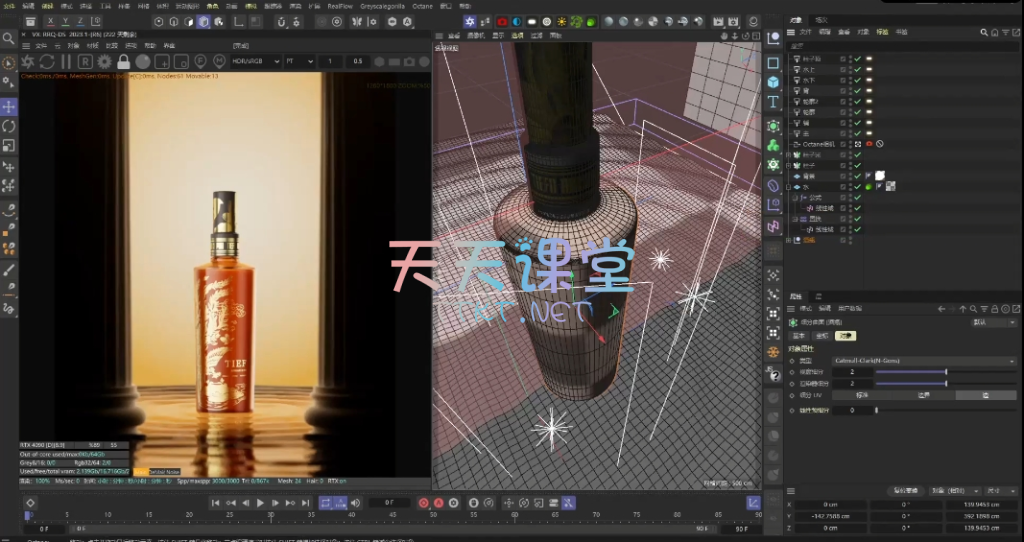Click the lock resolution padlock icon
Viewport: 1024px width, 542px height.
click(x=123, y=62)
